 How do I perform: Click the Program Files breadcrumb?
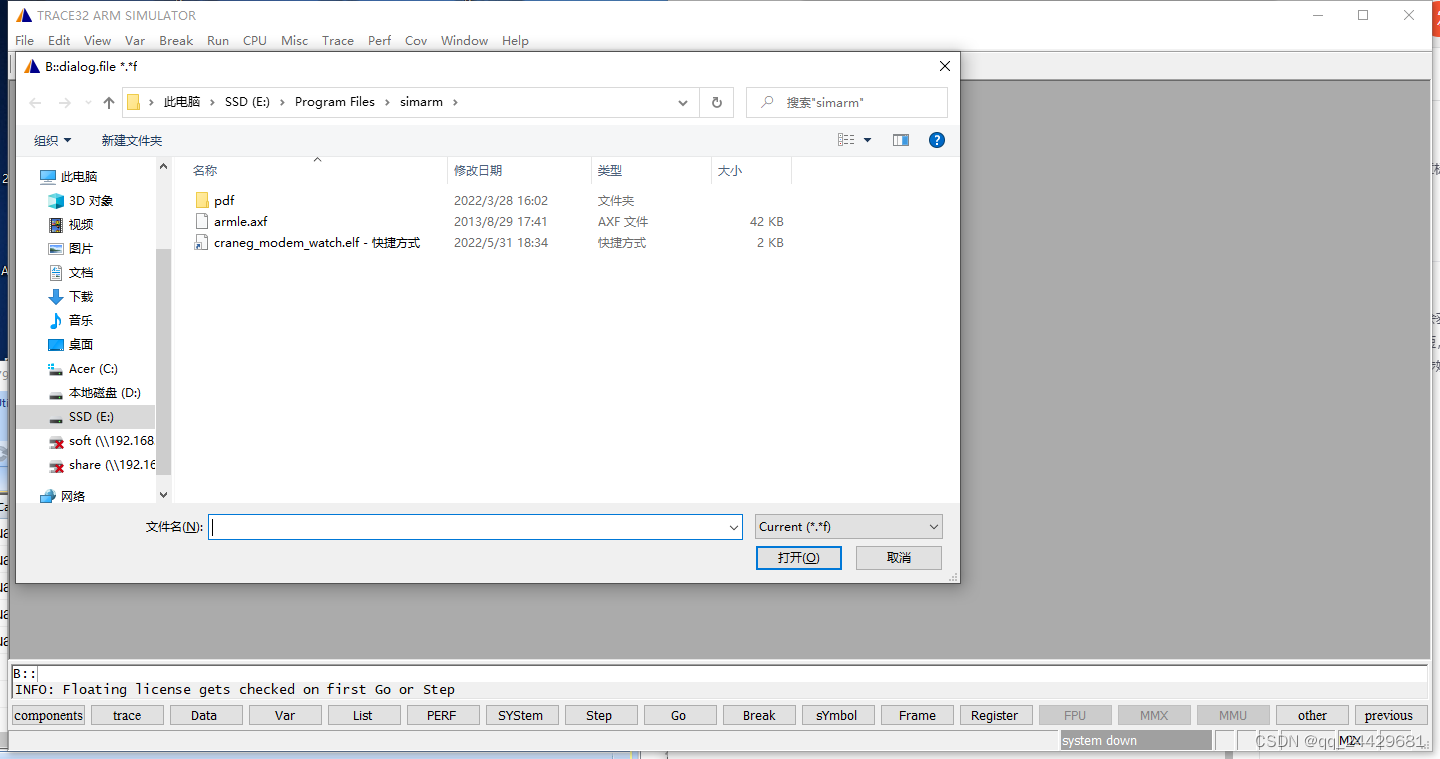(335, 102)
